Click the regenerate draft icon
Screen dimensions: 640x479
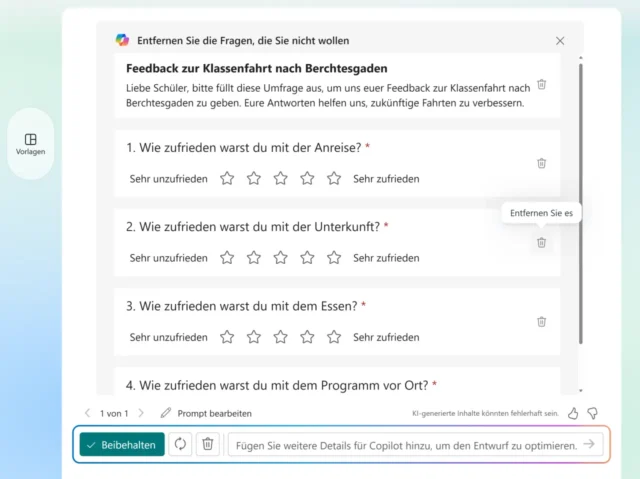coord(180,444)
